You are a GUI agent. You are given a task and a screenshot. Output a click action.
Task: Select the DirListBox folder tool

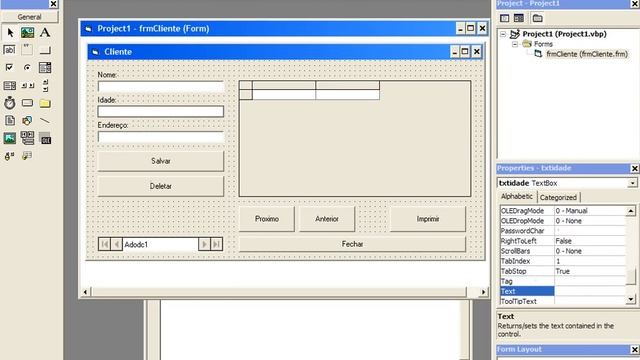[45, 103]
